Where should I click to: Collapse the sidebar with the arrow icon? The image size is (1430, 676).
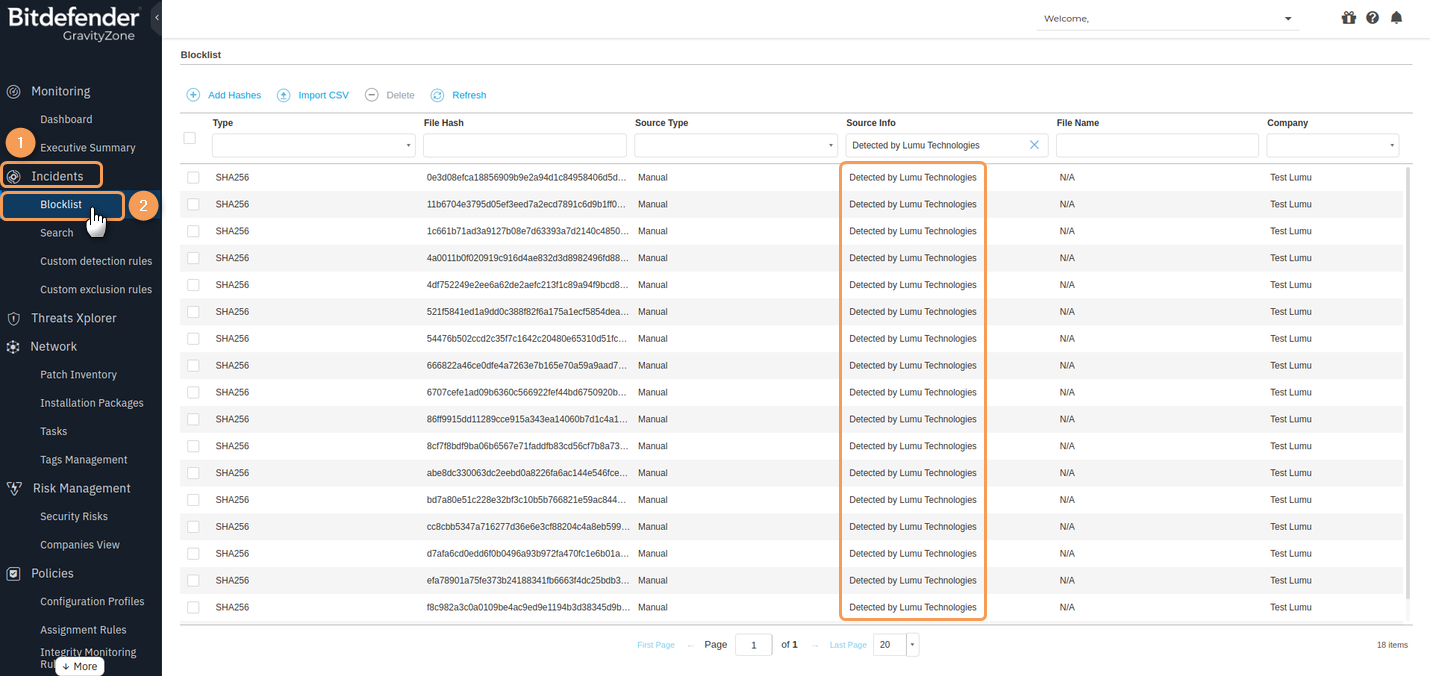pos(156,18)
